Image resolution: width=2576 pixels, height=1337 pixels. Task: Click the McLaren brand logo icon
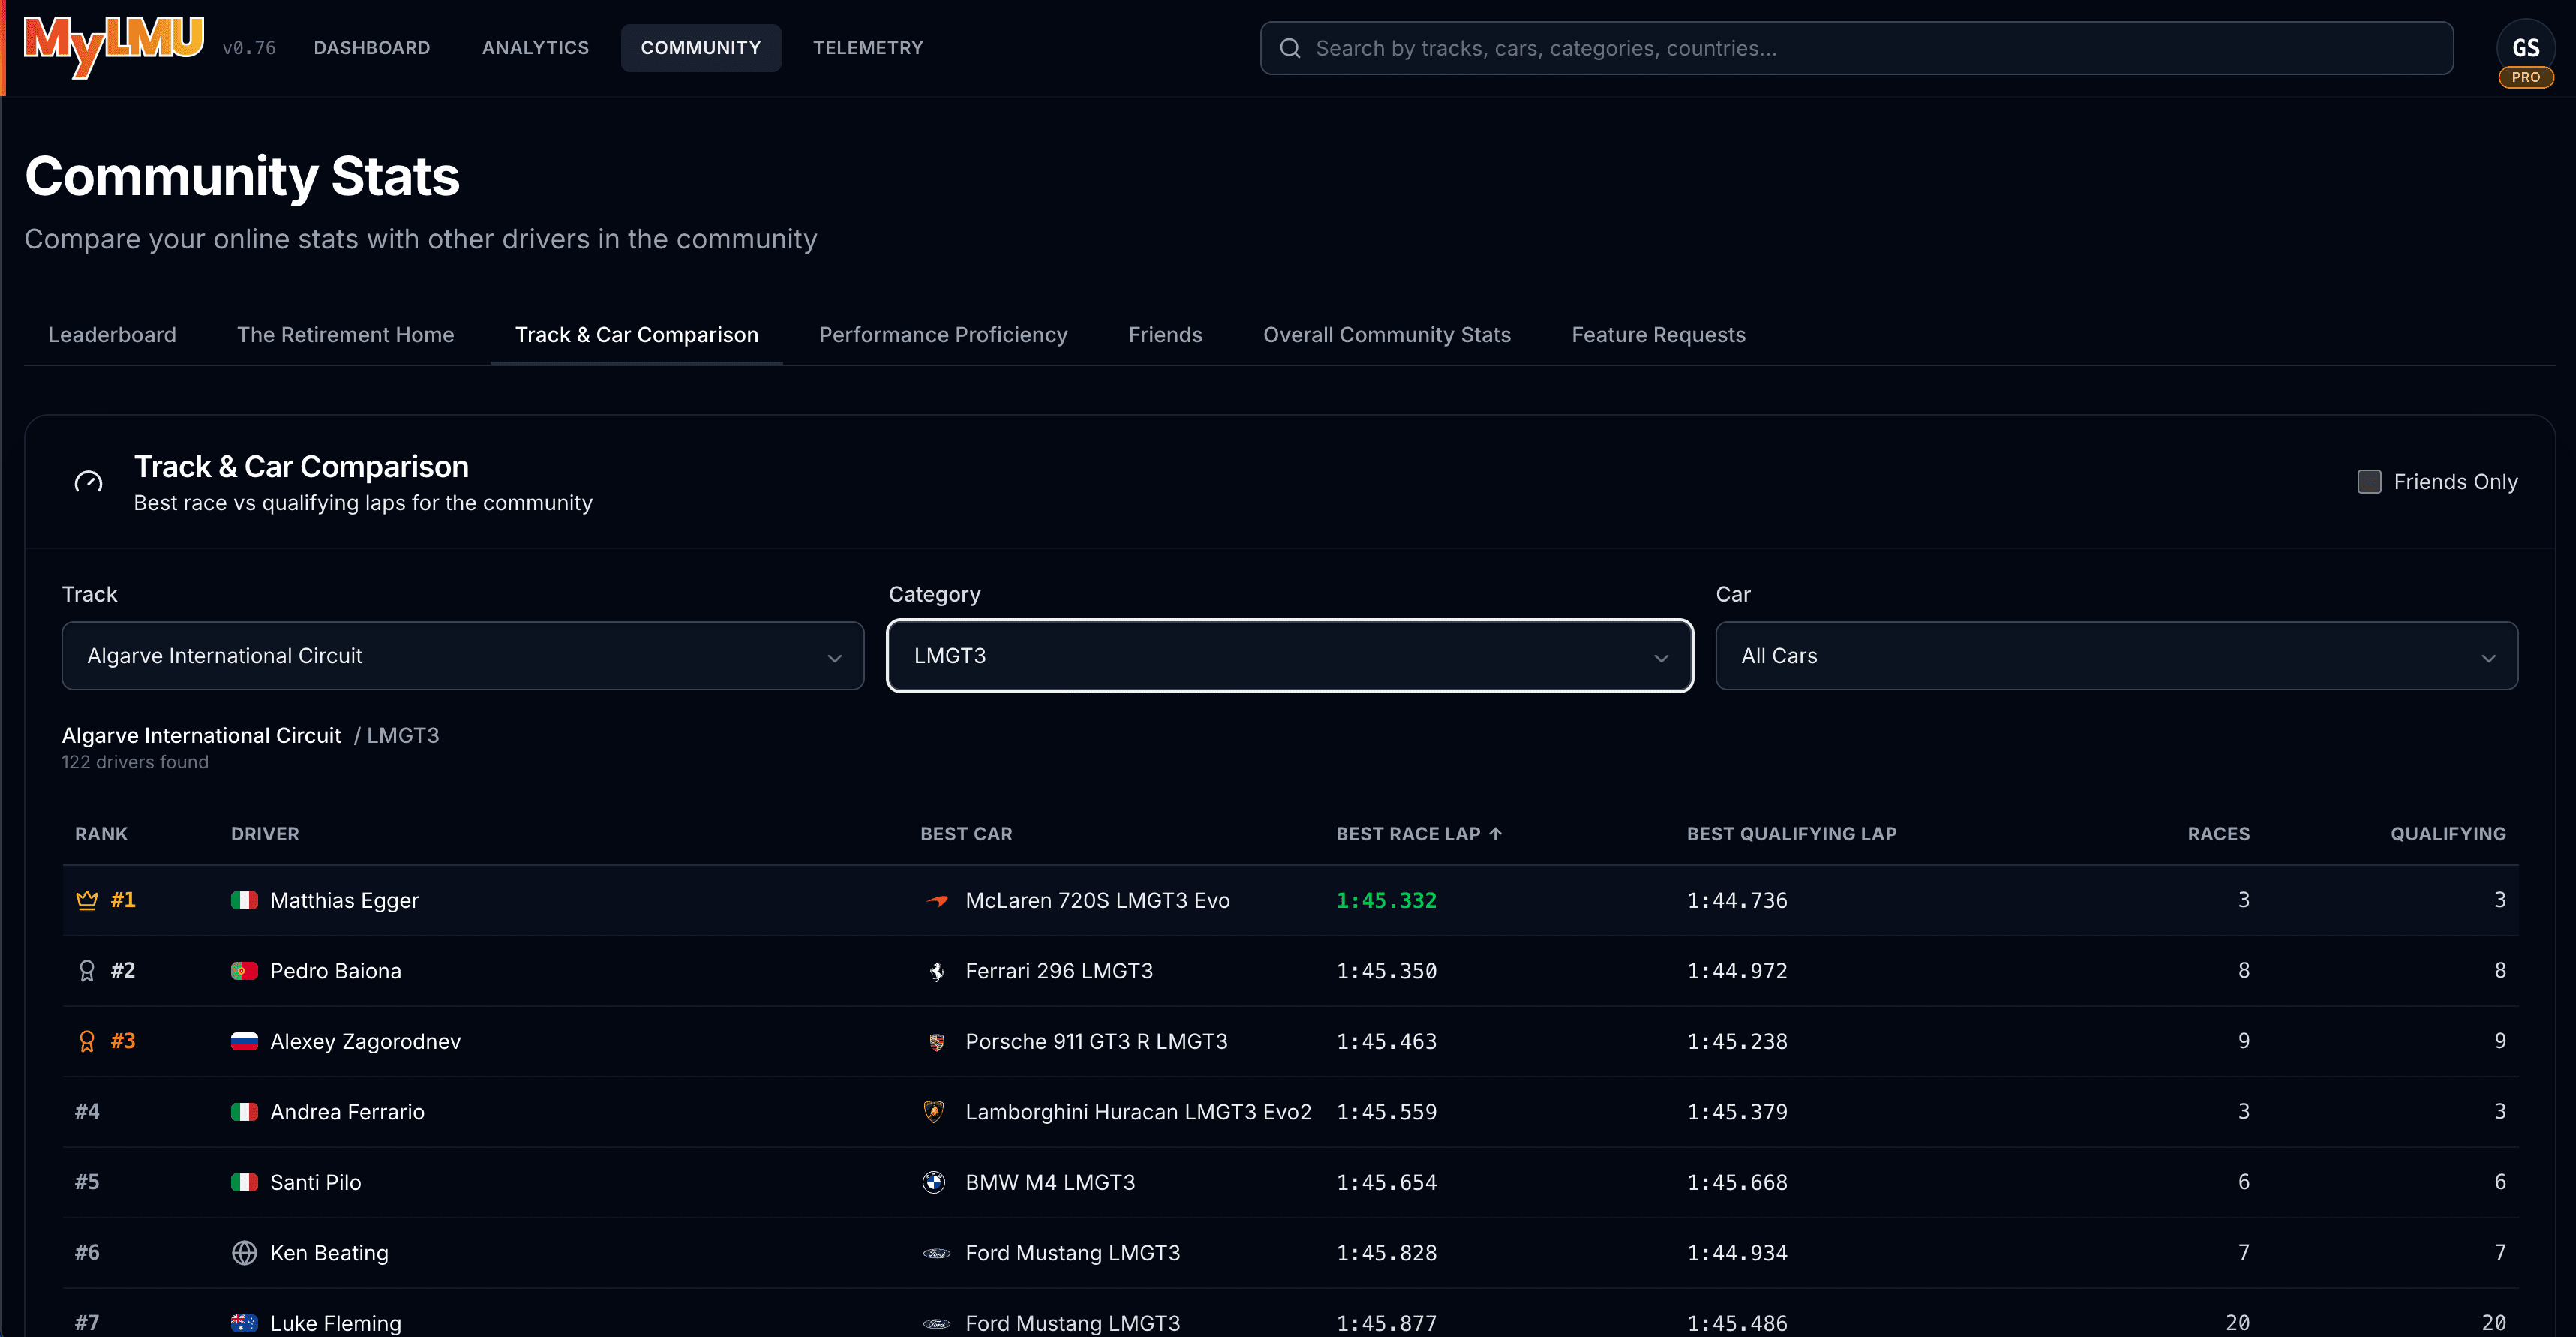936,900
